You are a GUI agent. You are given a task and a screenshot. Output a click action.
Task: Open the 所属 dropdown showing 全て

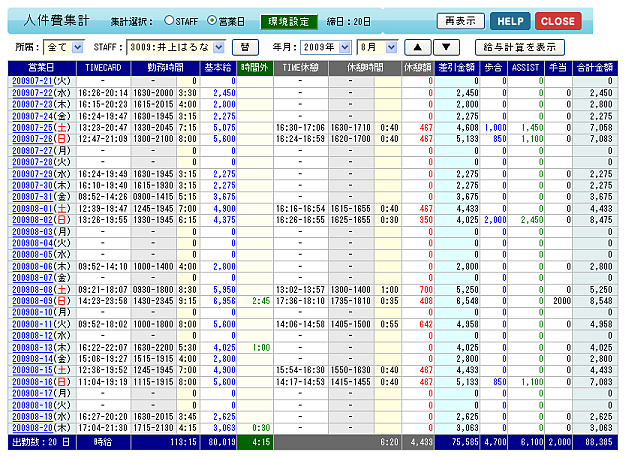(64, 47)
